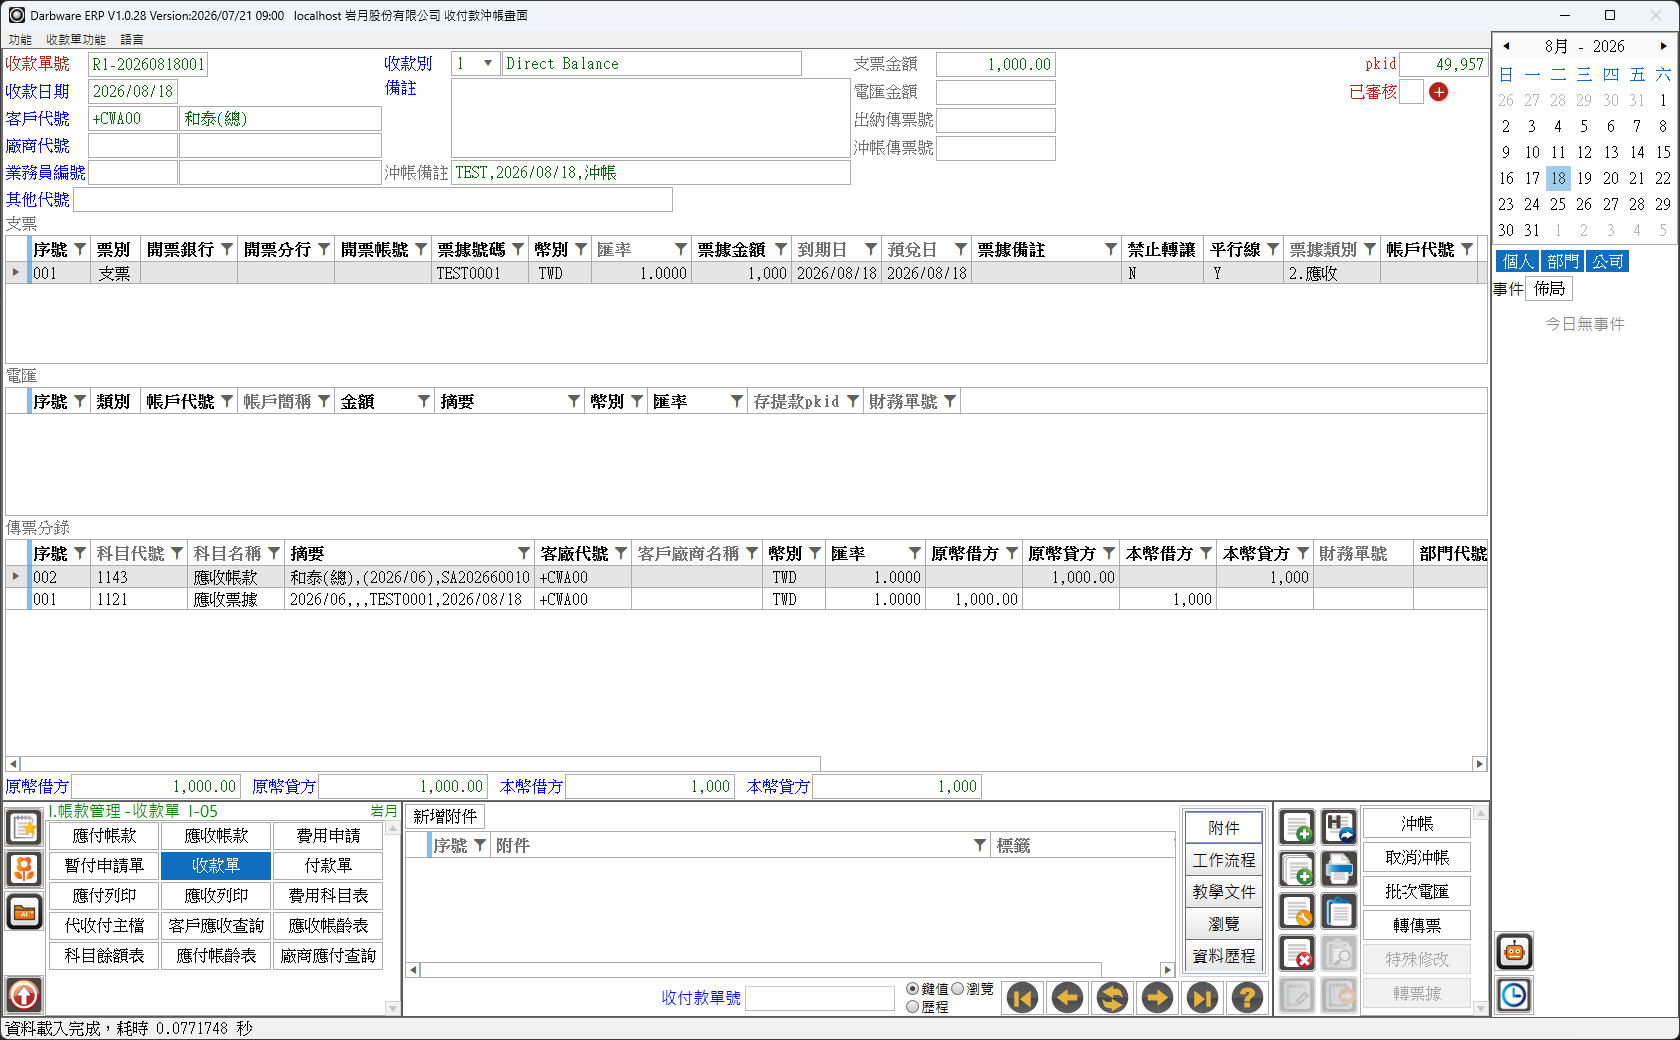
Task: Select the 資料歷程 side tab
Action: [1224, 956]
